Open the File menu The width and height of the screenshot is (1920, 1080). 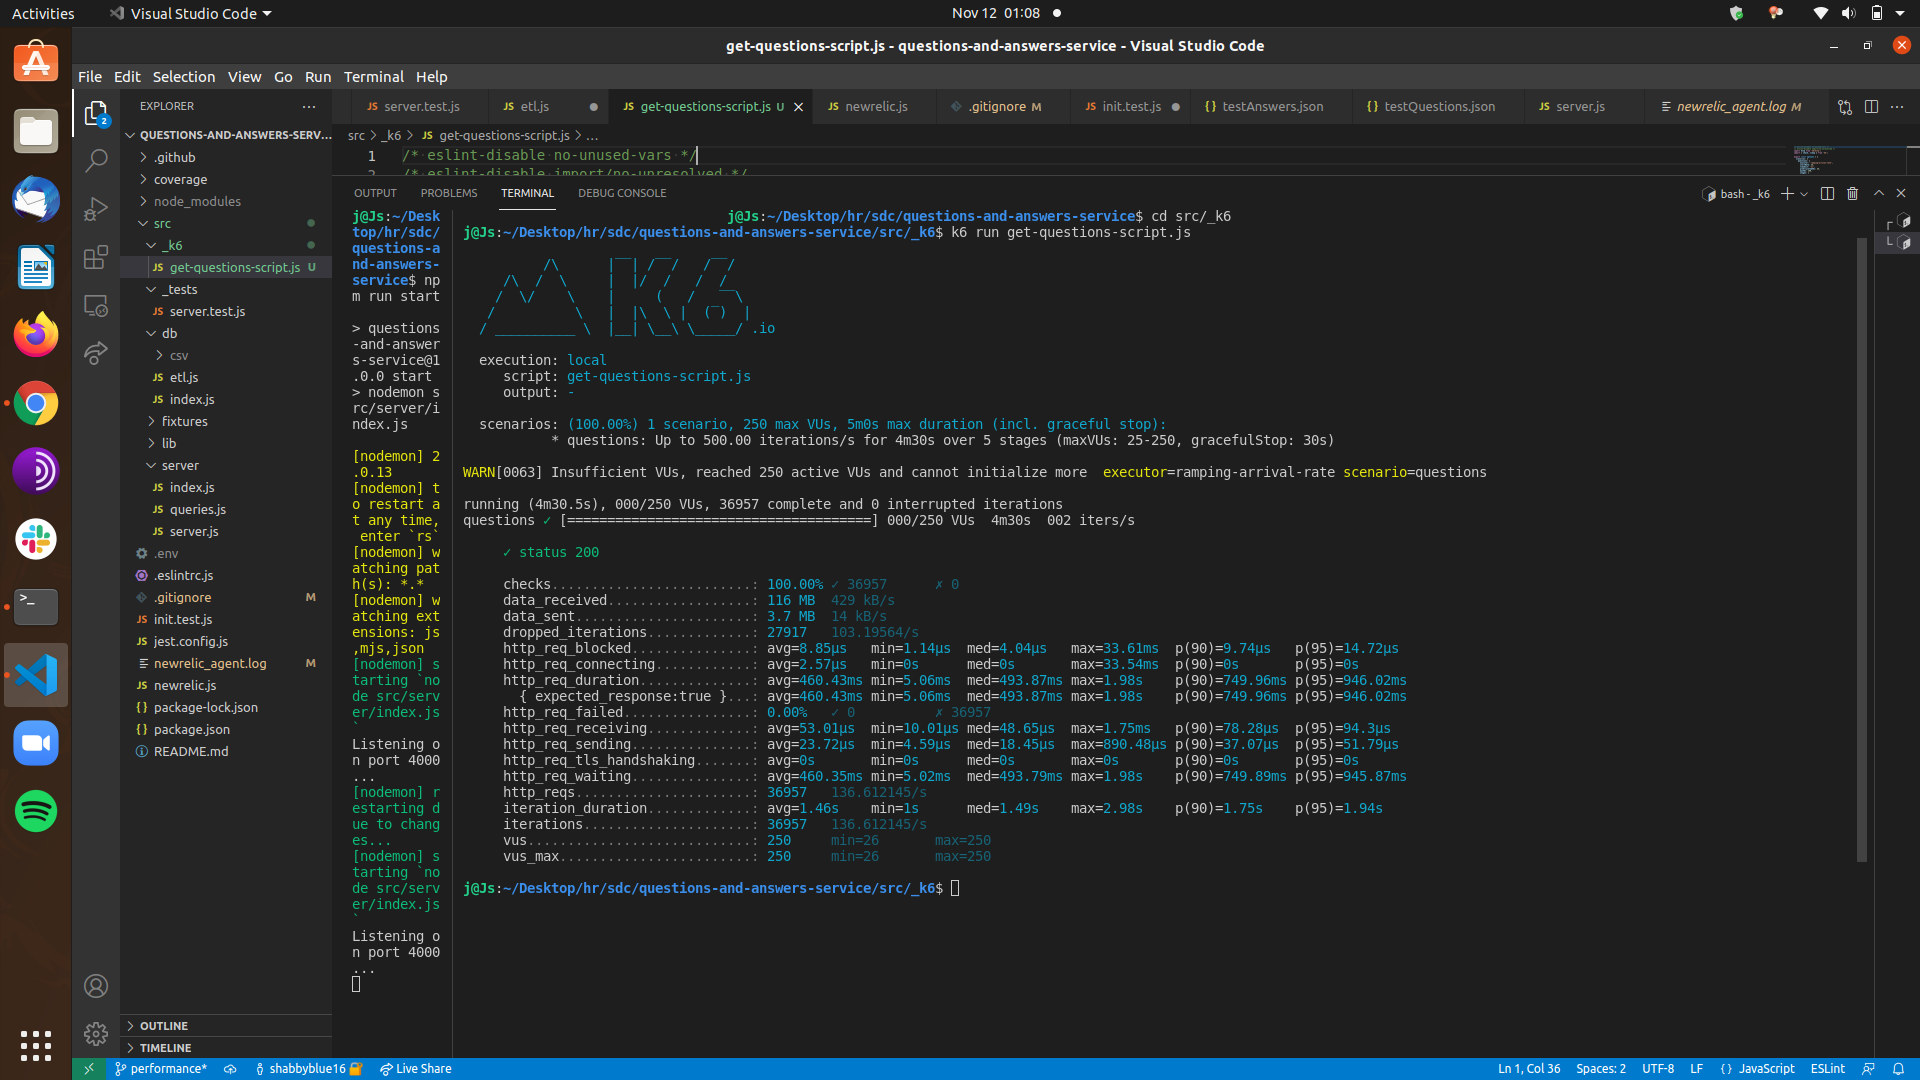coord(90,77)
